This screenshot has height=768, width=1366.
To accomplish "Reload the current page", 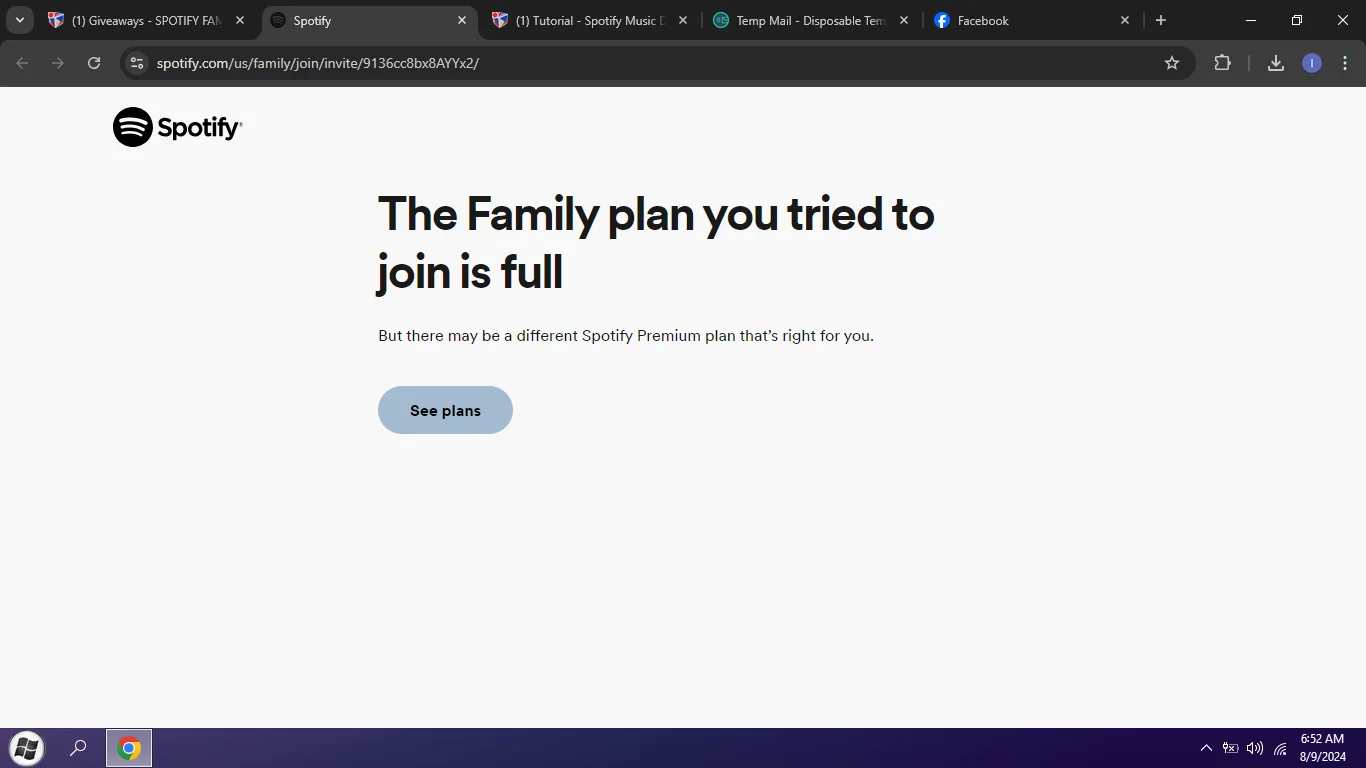I will (94, 63).
